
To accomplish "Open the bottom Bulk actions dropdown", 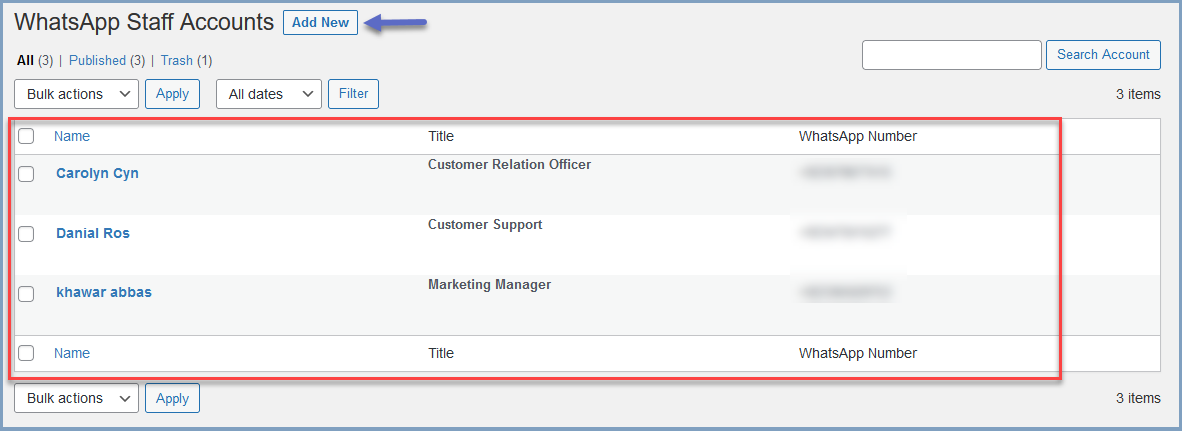I will [x=77, y=399].
